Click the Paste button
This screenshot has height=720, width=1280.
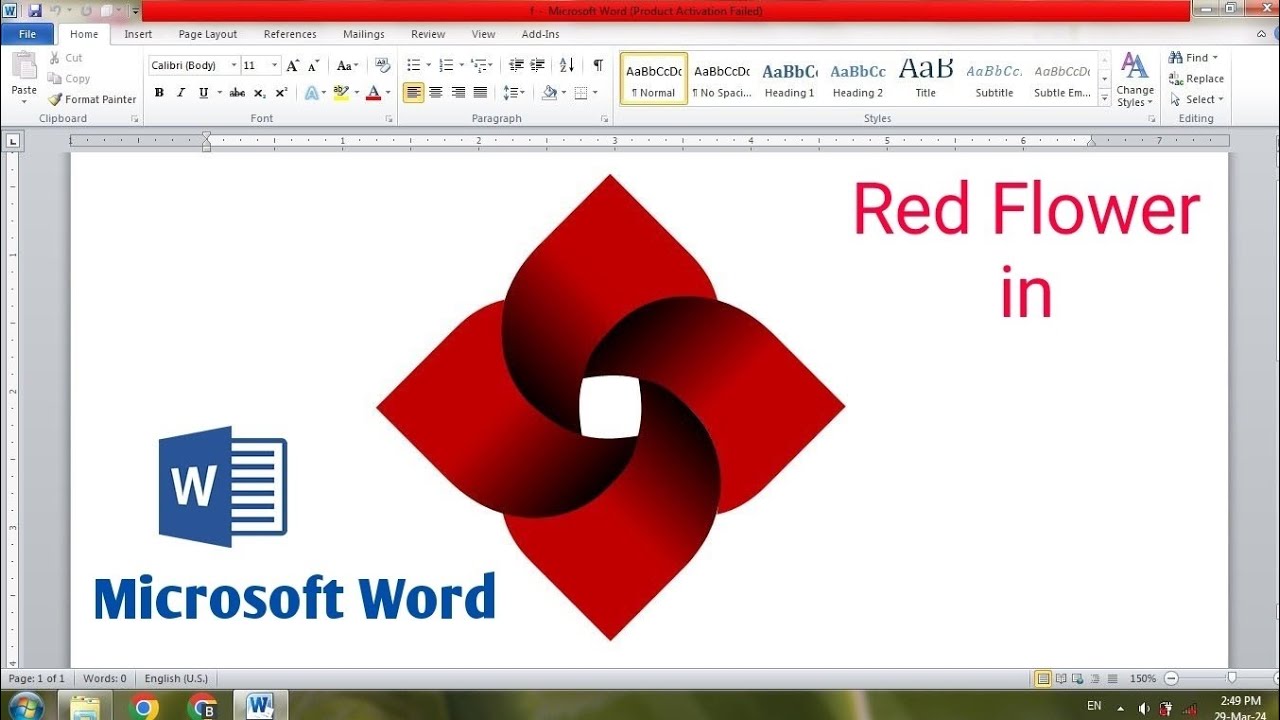[x=24, y=76]
